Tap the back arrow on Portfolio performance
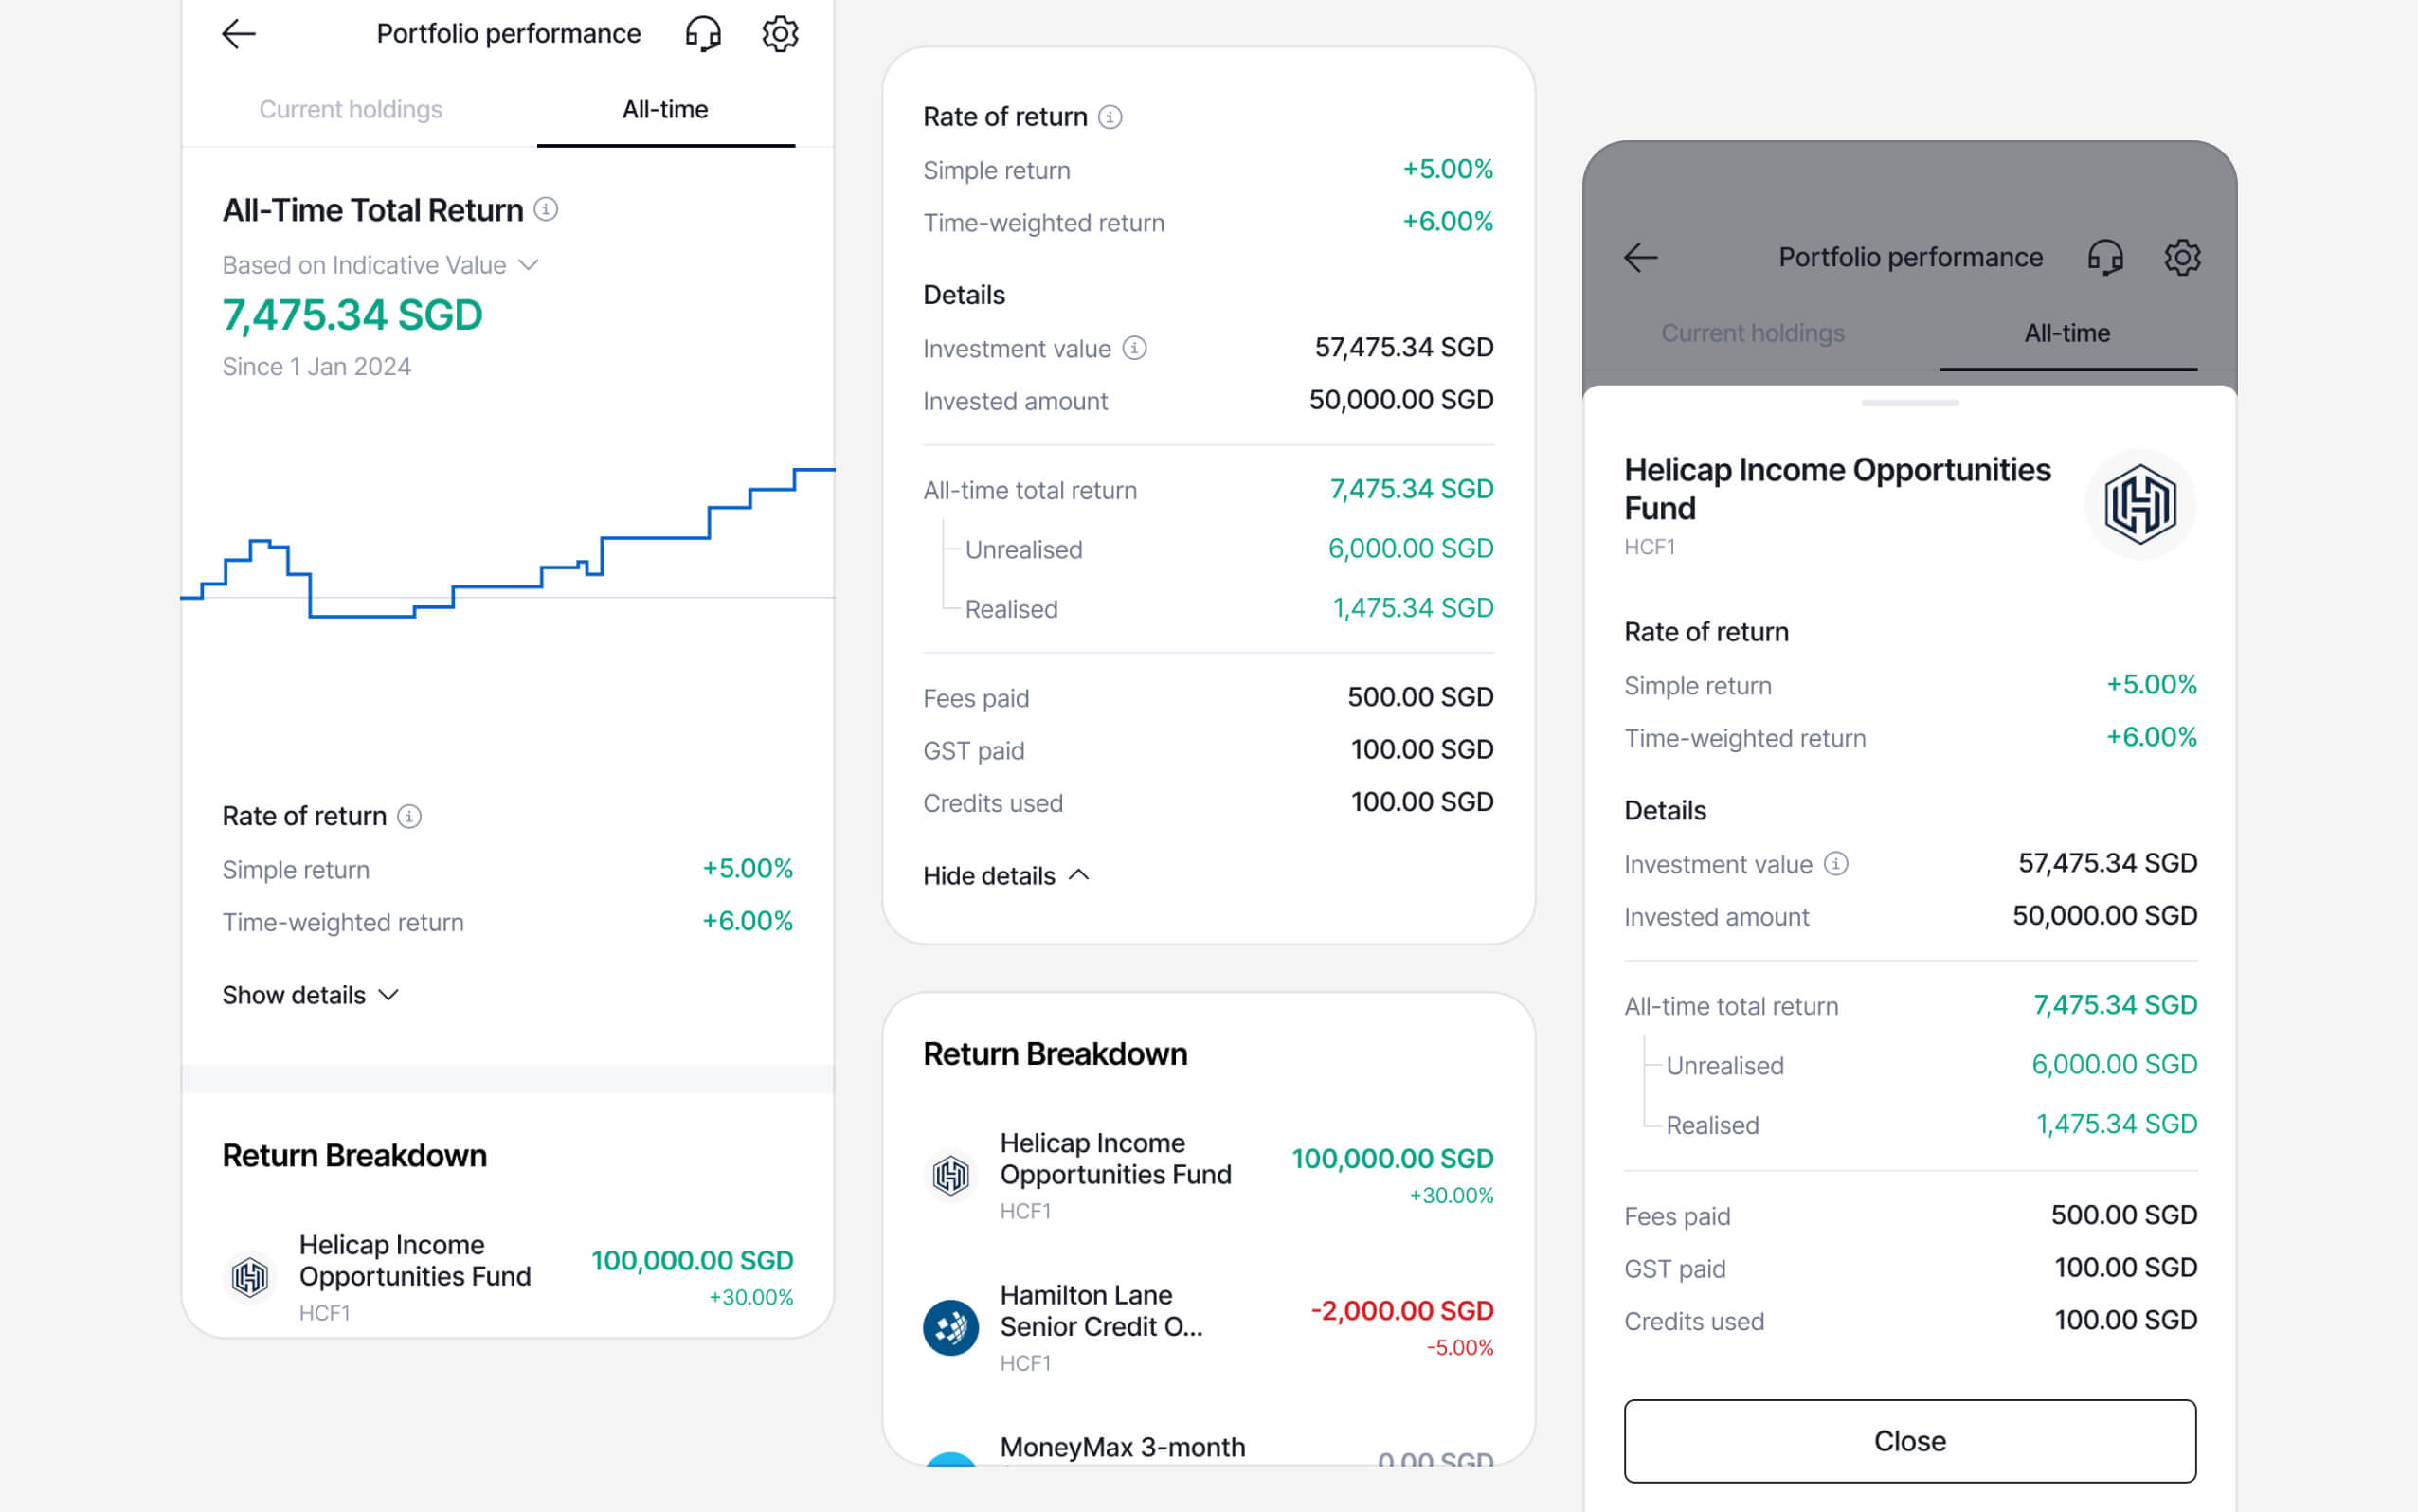The width and height of the screenshot is (2418, 1512). pyautogui.click(x=237, y=33)
